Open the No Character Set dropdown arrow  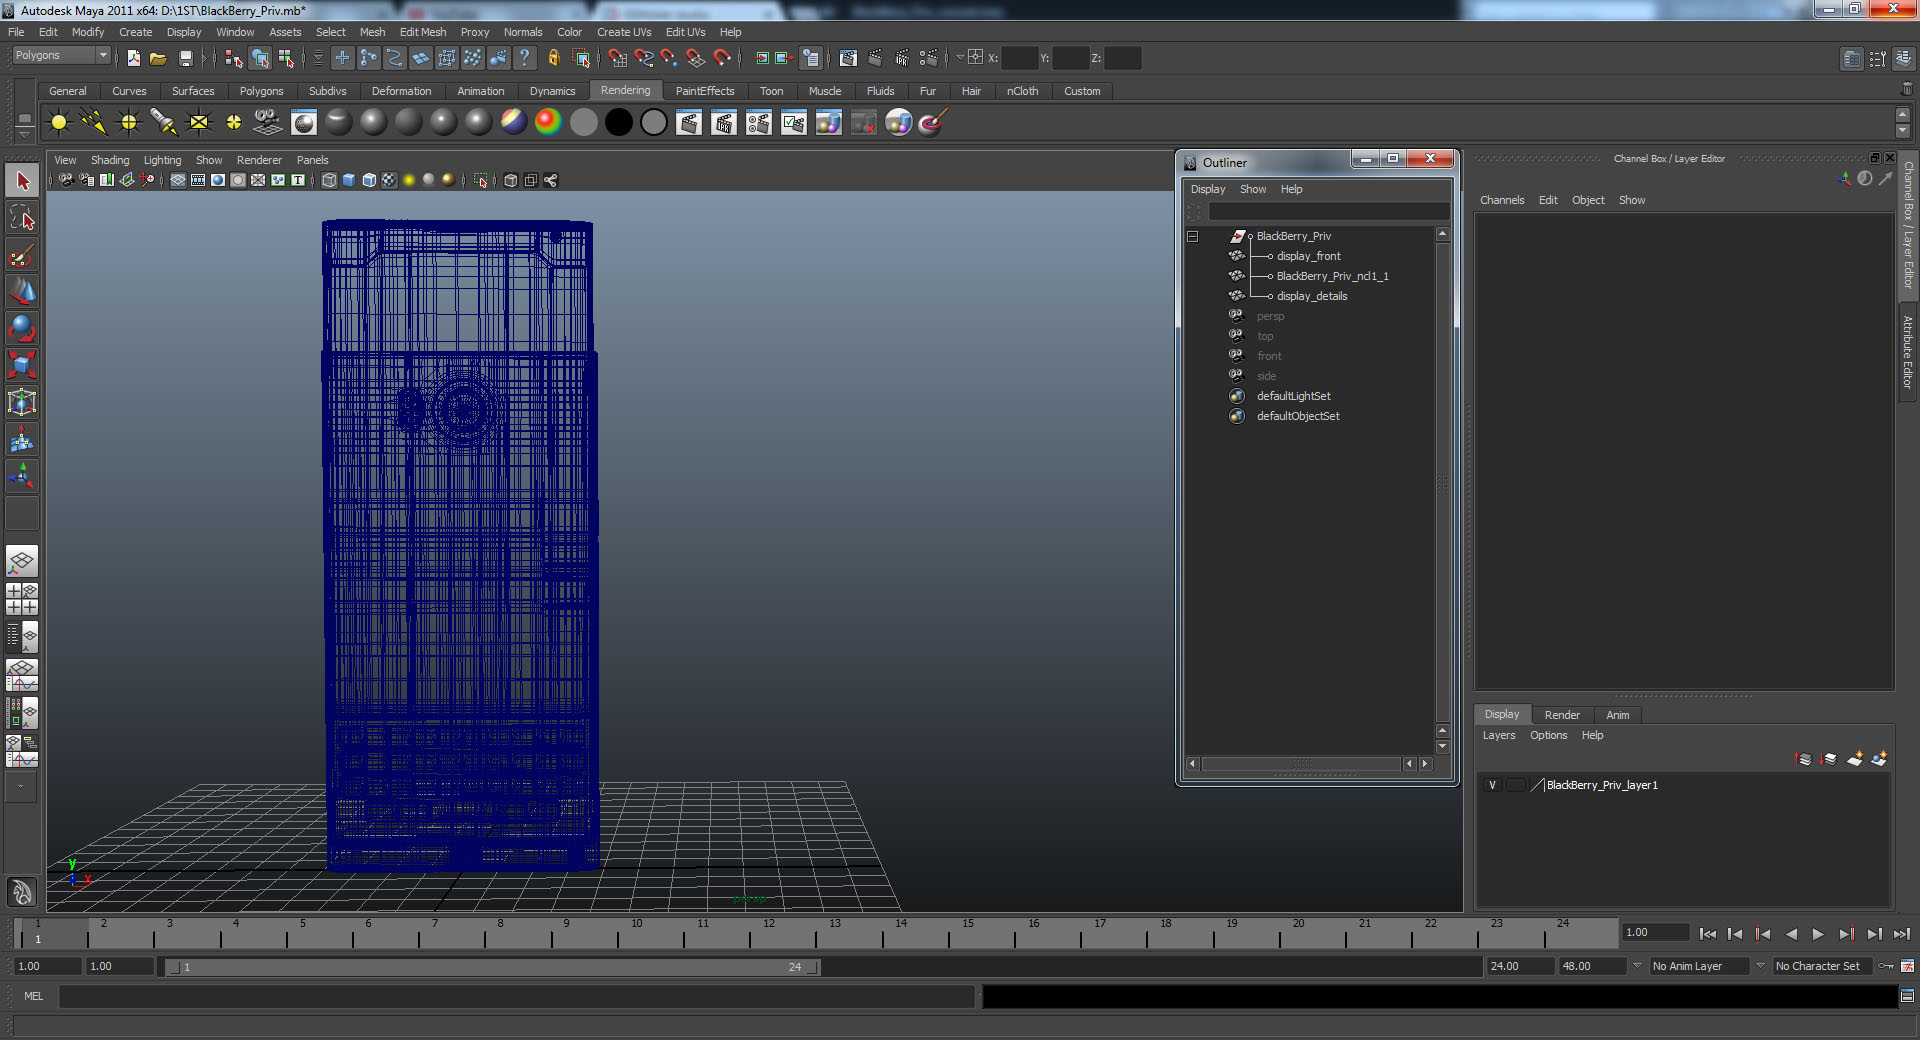coord(1760,966)
